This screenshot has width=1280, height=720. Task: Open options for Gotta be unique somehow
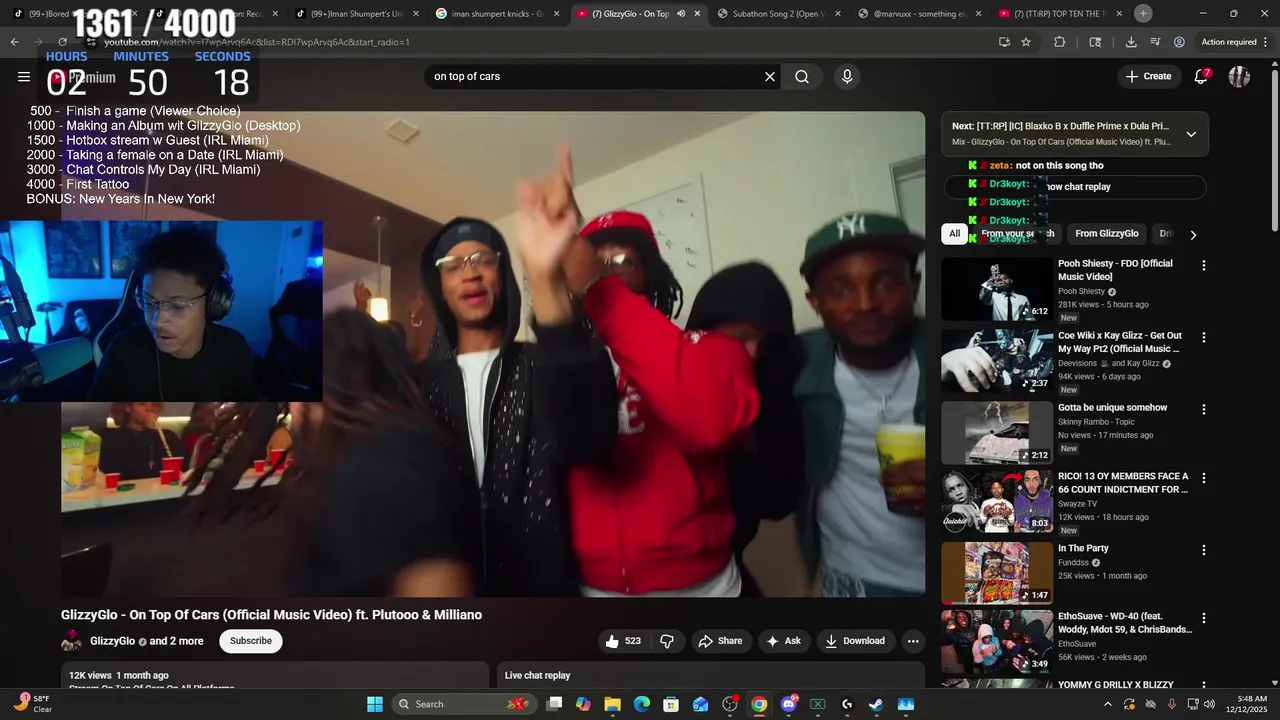click(1204, 409)
